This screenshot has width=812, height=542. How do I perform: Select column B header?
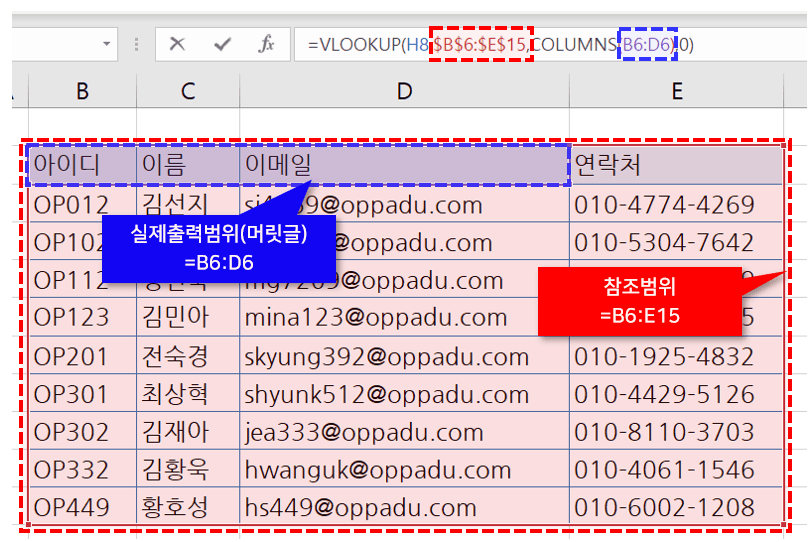click(82, 91)
